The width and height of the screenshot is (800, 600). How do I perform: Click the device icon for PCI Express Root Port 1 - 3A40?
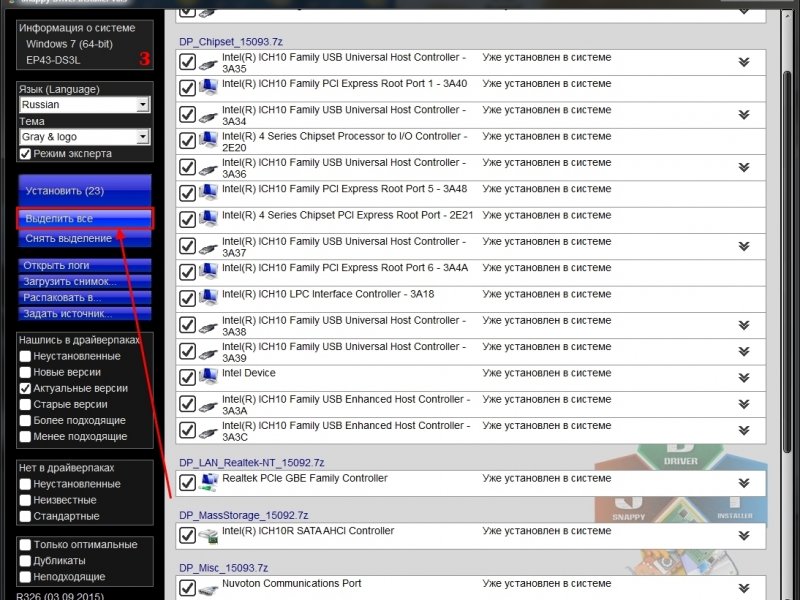pos(208,87)
